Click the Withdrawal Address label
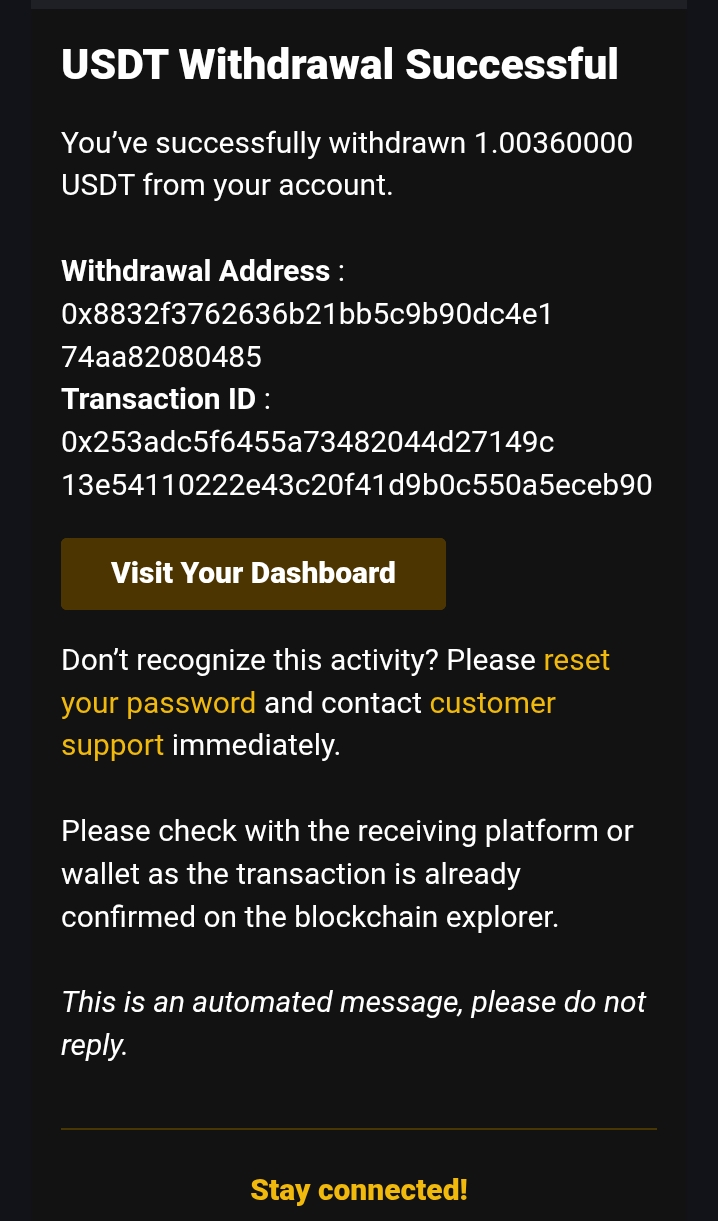Image resolution: width=718 pixels, height=1221 pixels. [196, 271]
